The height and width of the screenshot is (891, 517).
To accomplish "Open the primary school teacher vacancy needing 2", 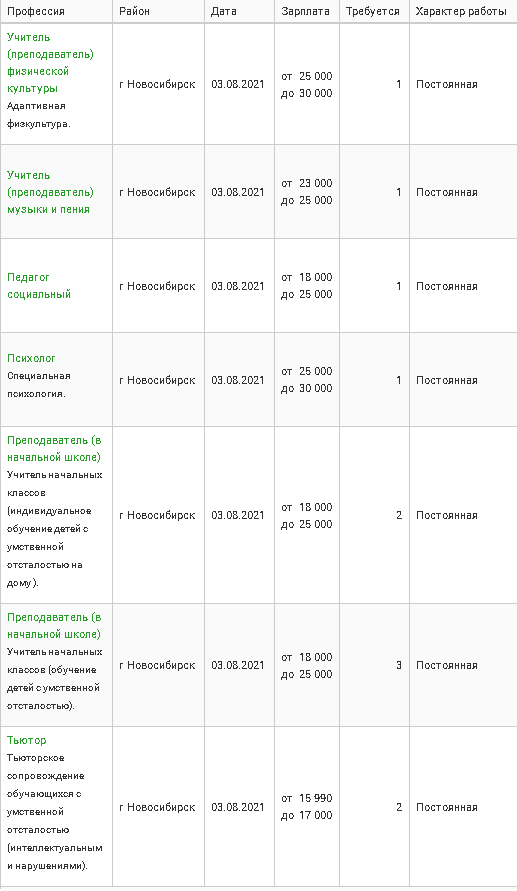I will coord(55,448).
